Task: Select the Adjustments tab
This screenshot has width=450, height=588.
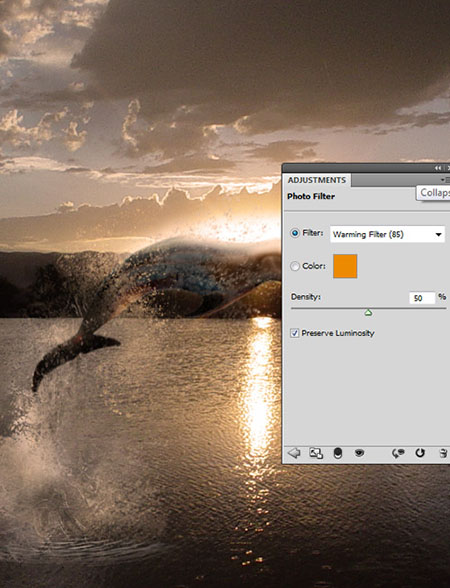Action: 317,180
